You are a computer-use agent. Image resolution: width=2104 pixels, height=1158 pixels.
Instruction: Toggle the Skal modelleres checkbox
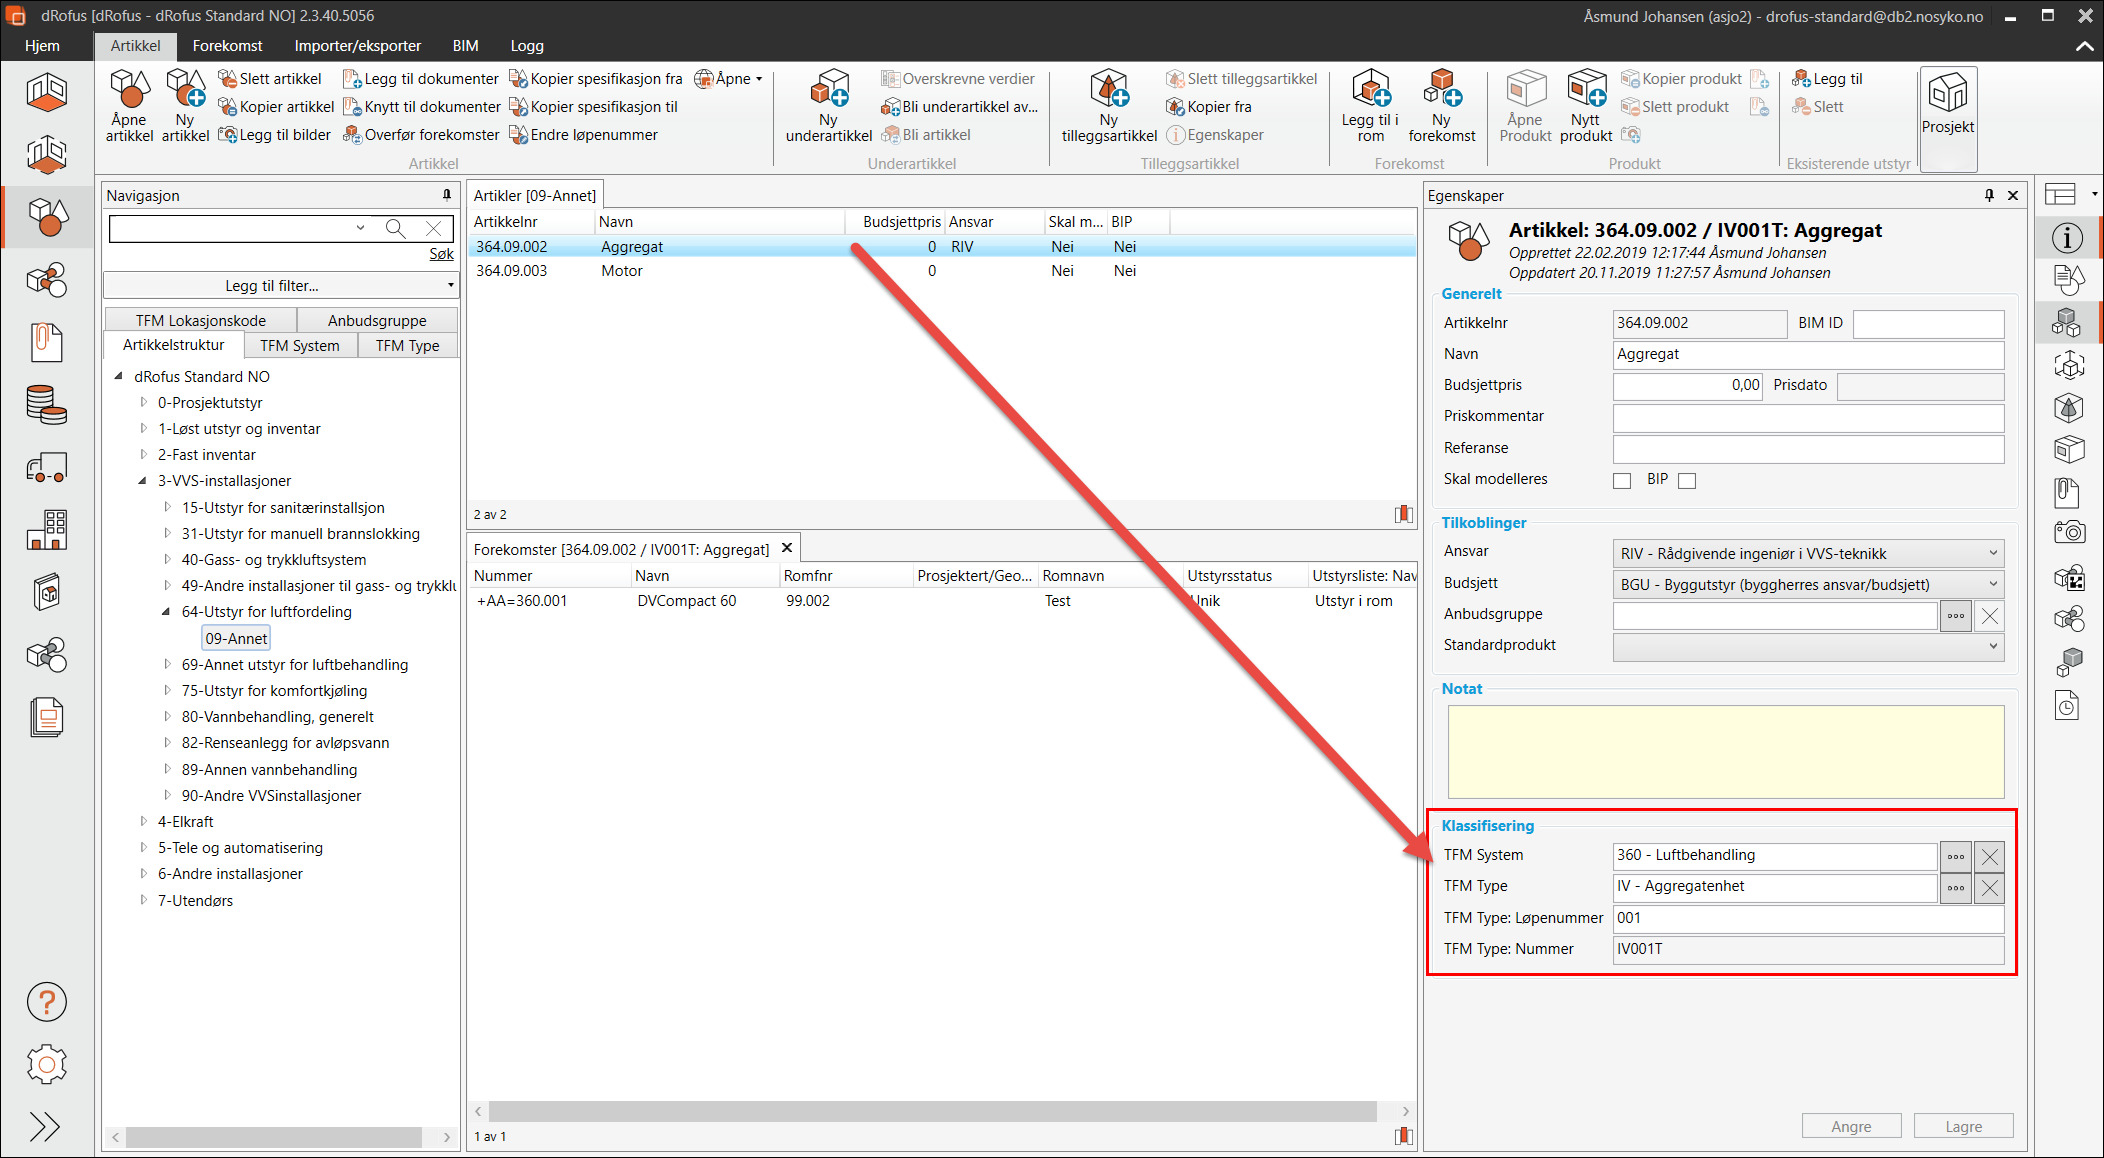(x=1622, y=480)
